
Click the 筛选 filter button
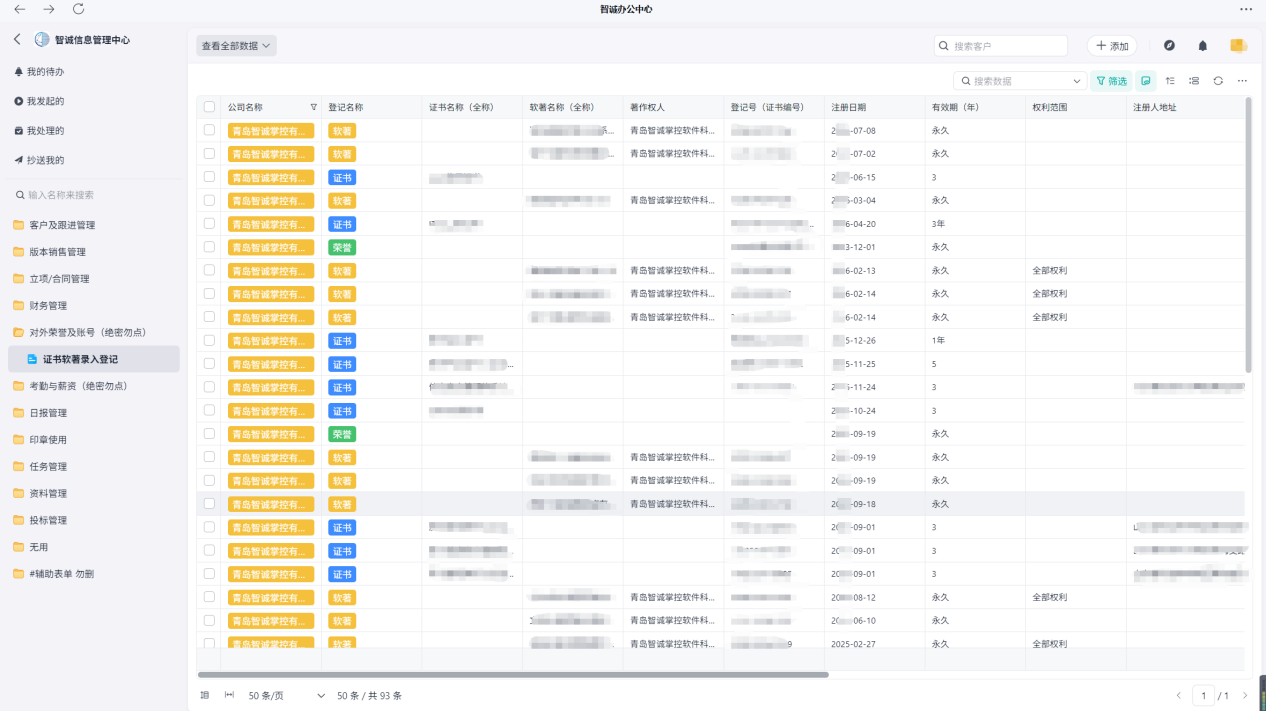point(1111,81)
